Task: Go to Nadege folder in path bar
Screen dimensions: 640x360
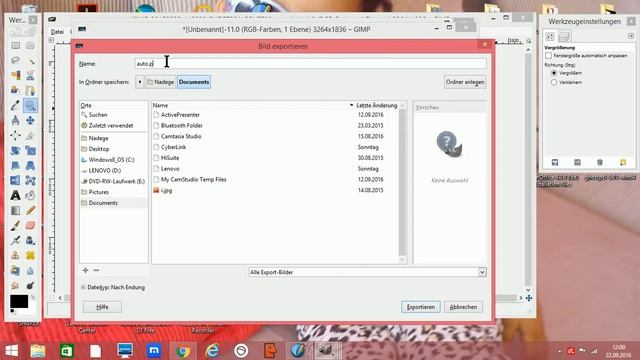Action: pyautogui.click(x=160, y=82)
